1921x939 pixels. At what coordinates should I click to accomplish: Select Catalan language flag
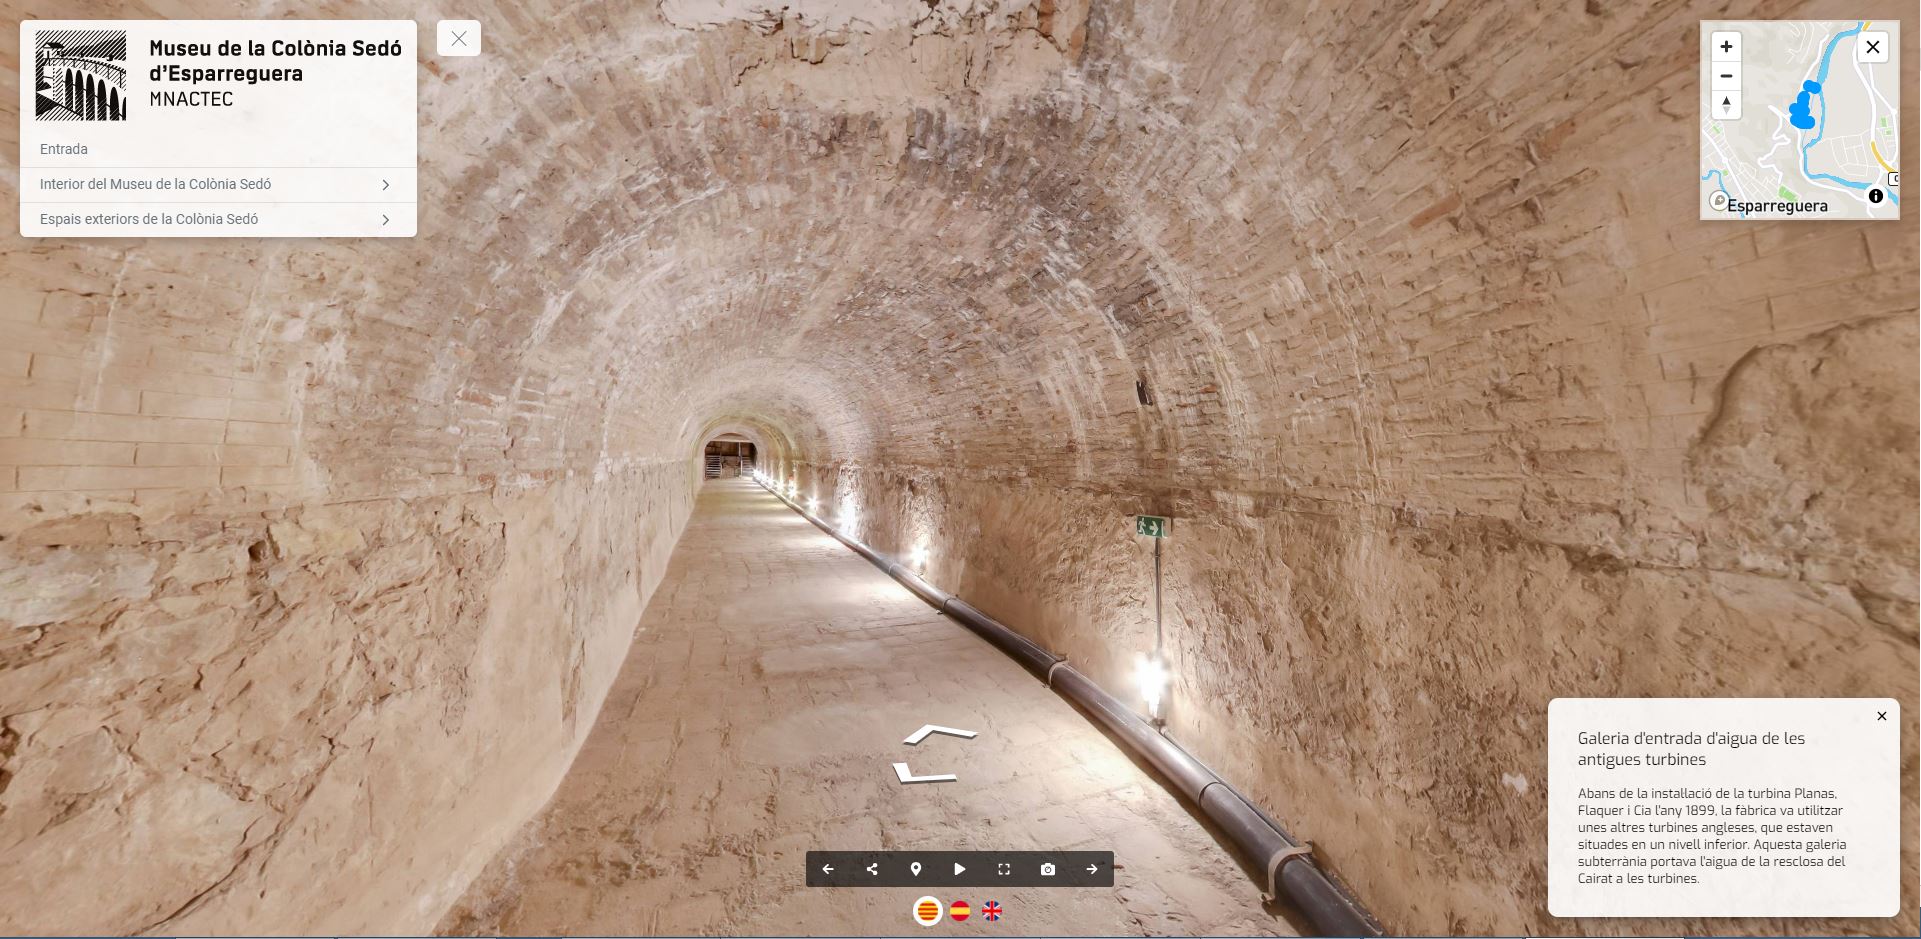point(928,911)
